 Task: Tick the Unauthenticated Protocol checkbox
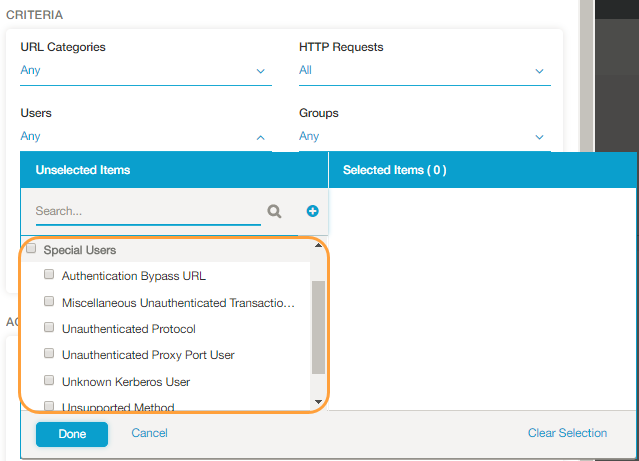pyautogui.click(x=49, y=328)
